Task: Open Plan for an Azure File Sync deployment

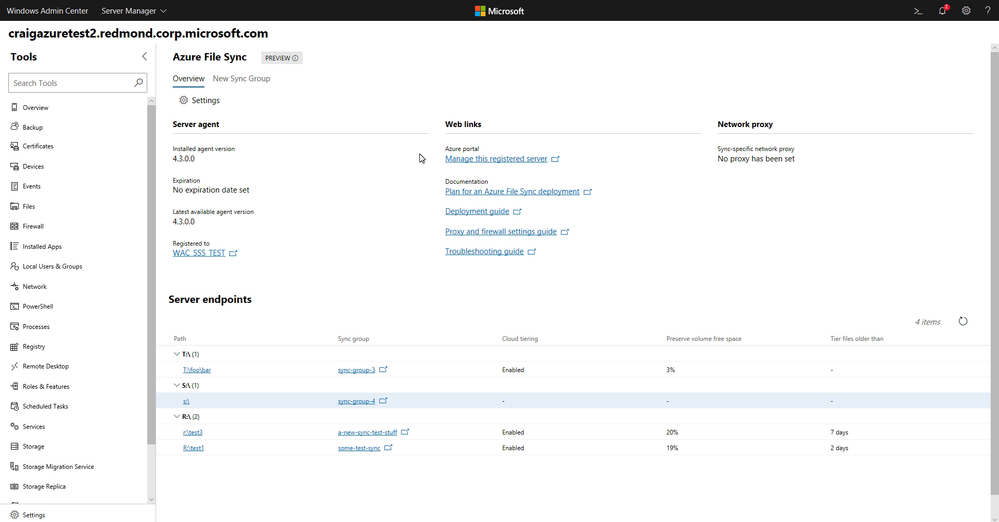Action: coord(512,192)
